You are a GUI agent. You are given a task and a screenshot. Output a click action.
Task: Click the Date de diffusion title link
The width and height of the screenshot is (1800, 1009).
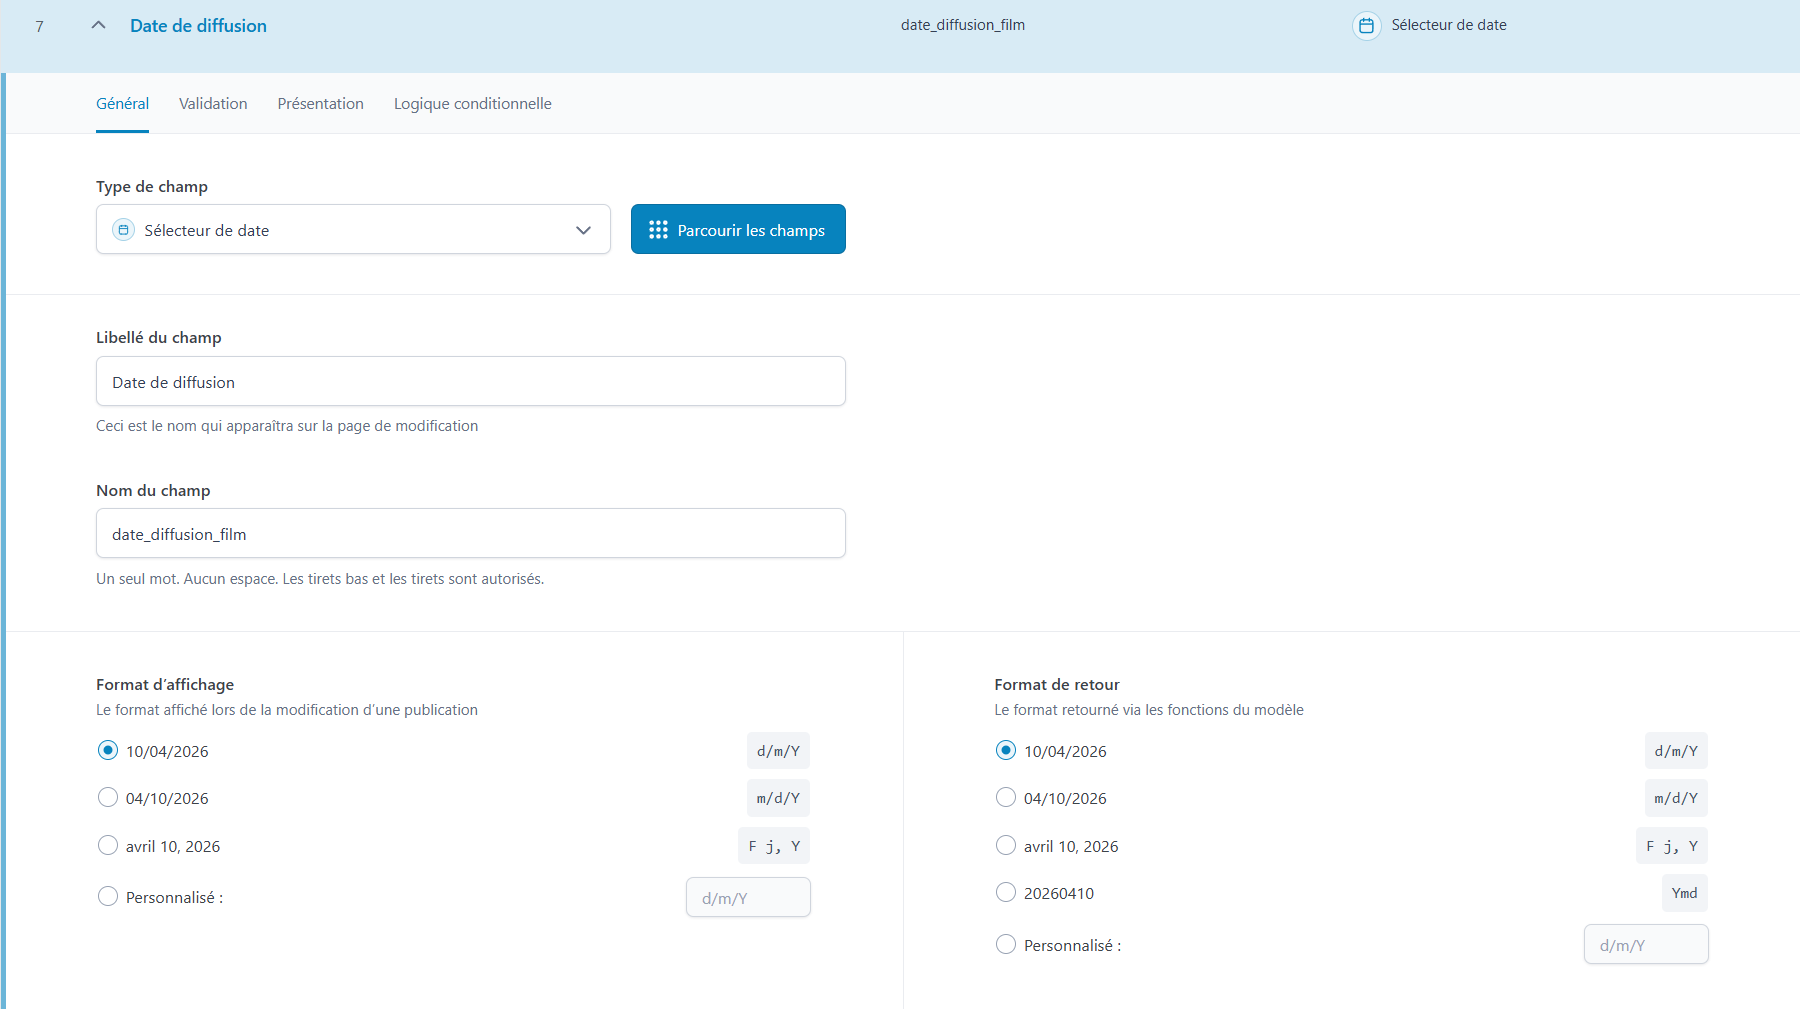point(198,26)
